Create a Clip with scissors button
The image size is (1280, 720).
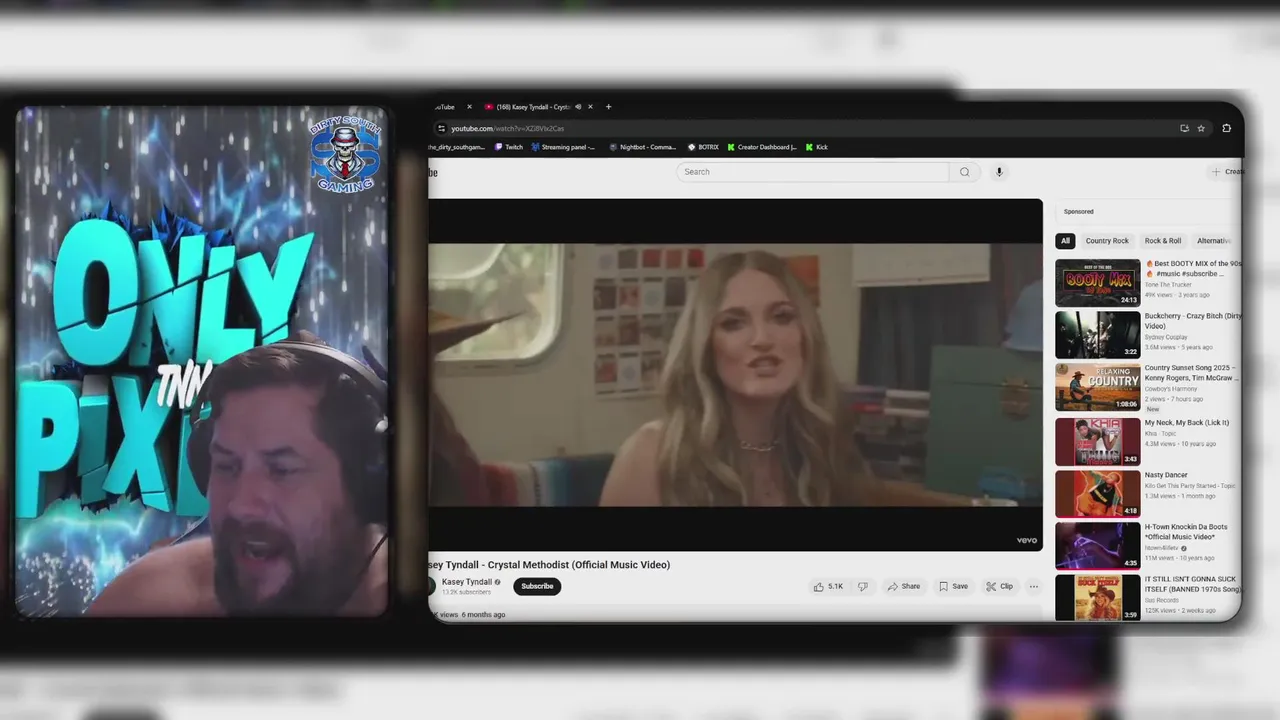click(999, 587)
